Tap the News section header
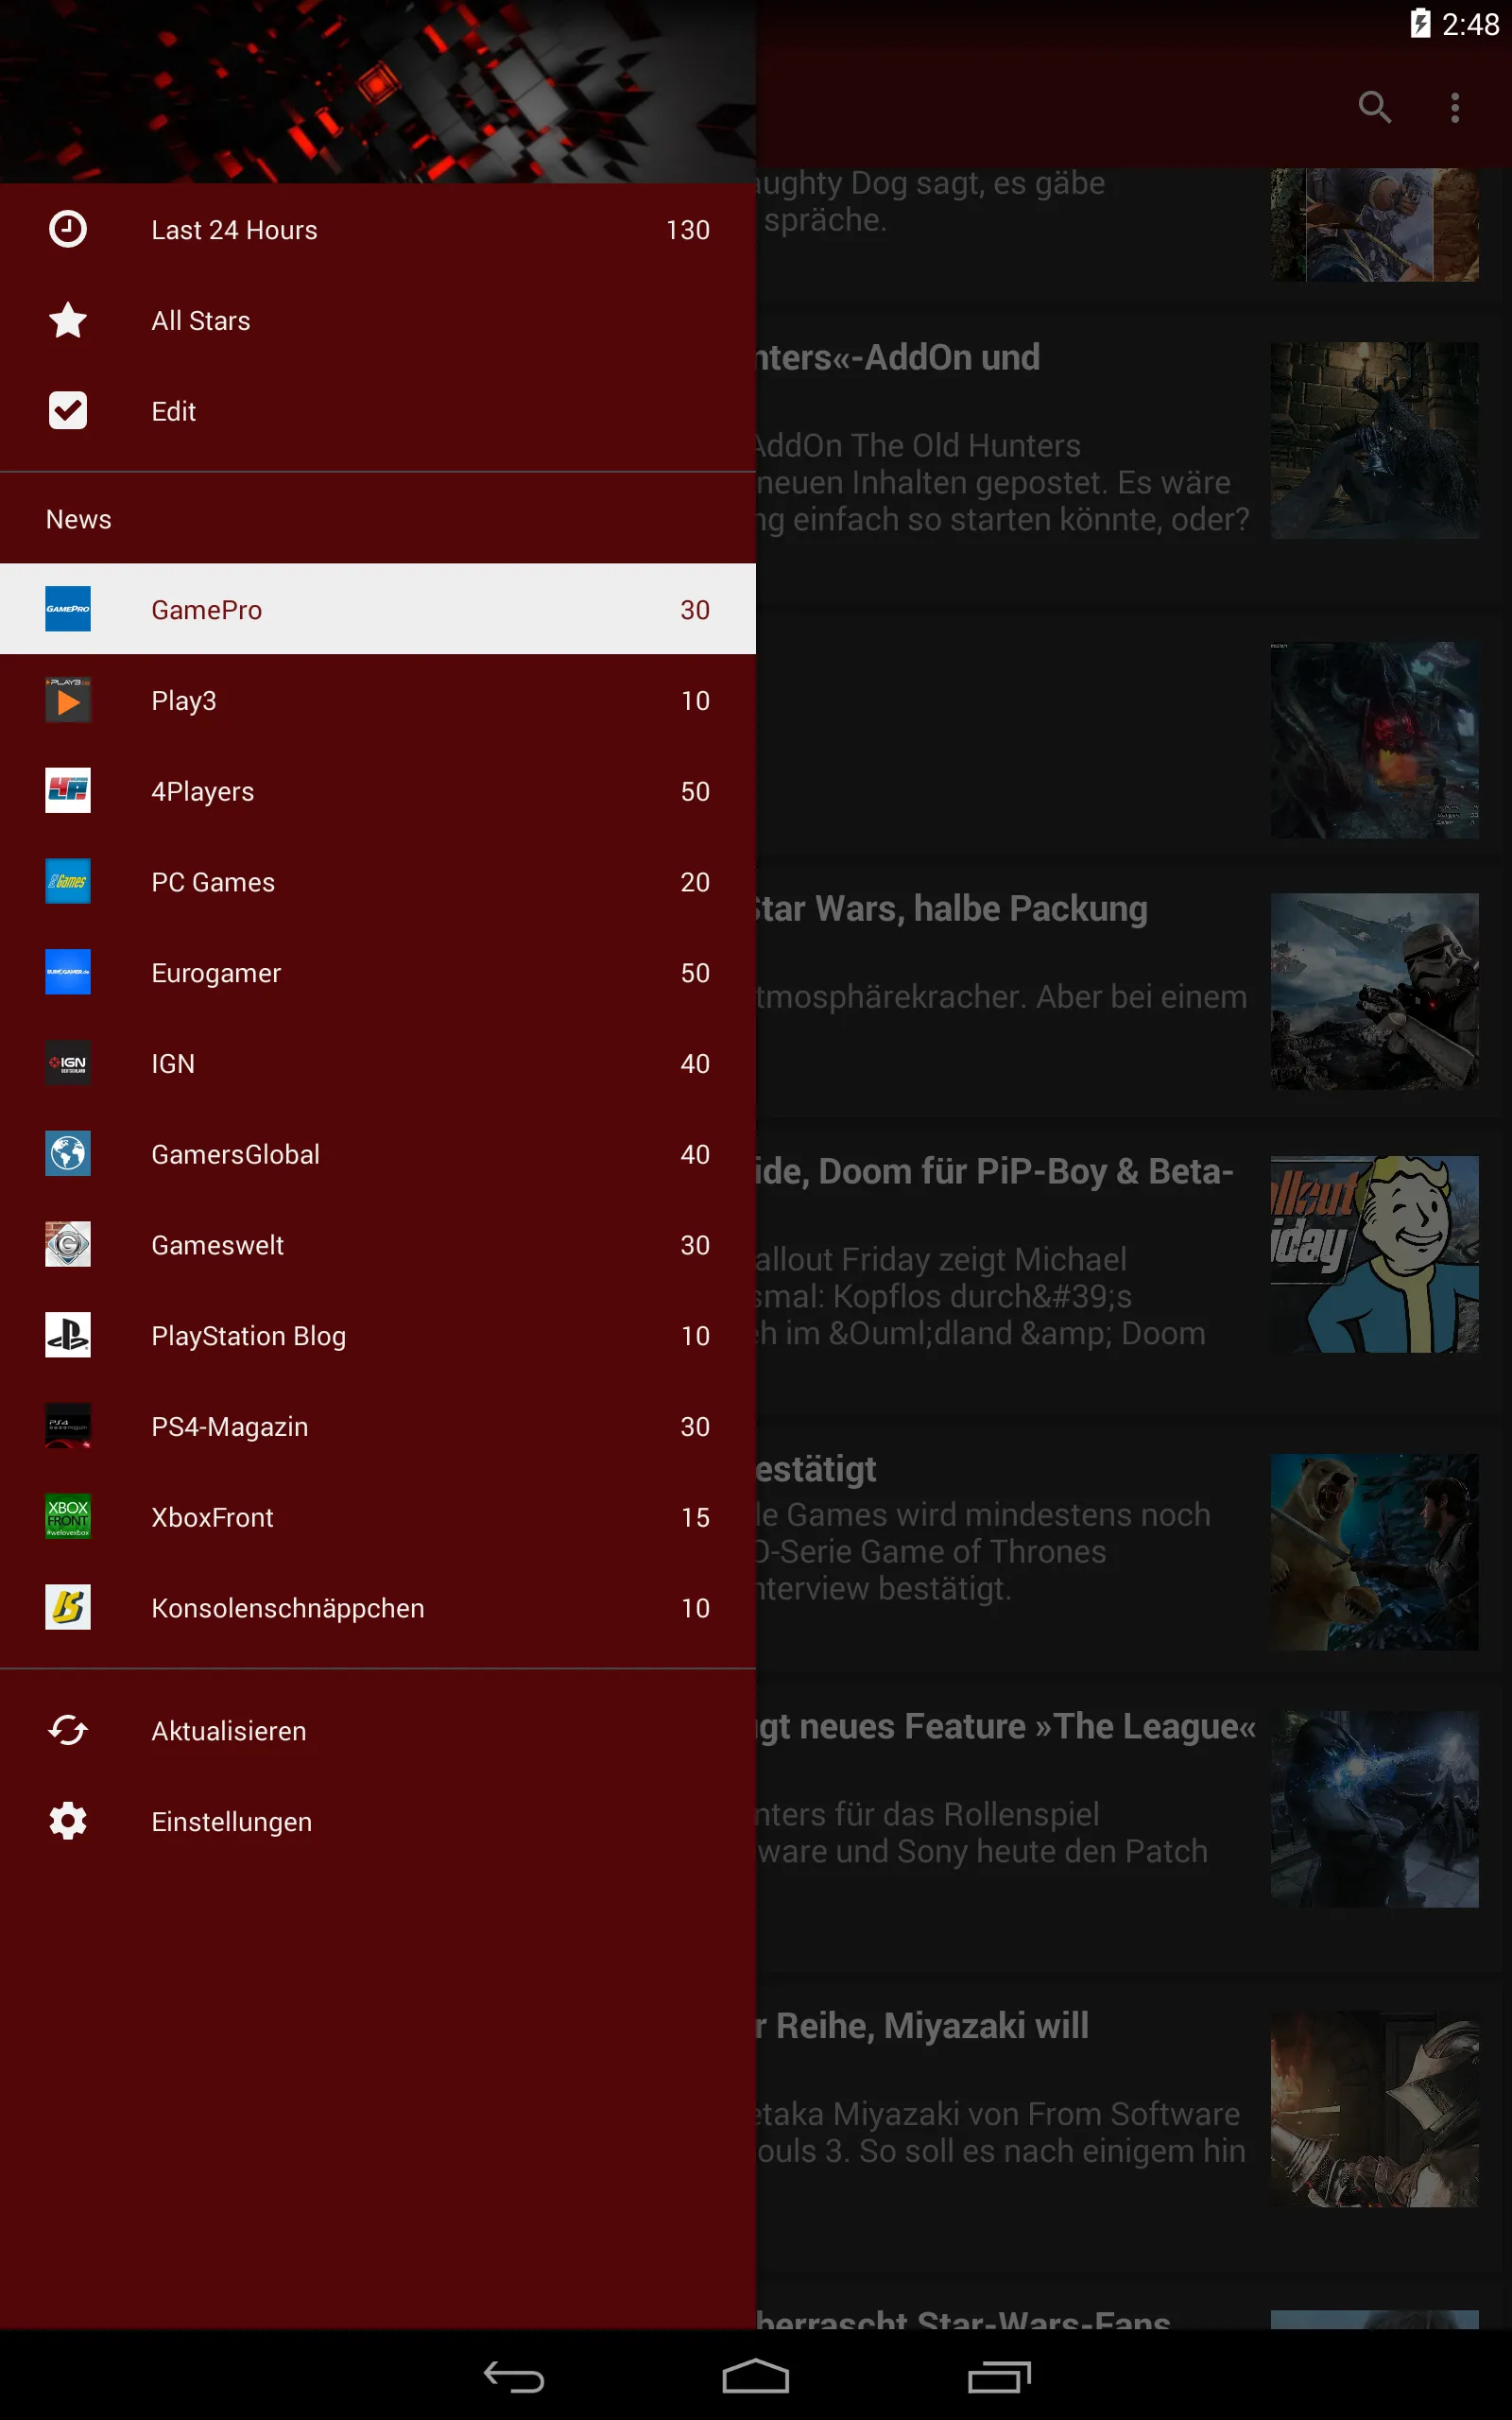 (79, 519)
